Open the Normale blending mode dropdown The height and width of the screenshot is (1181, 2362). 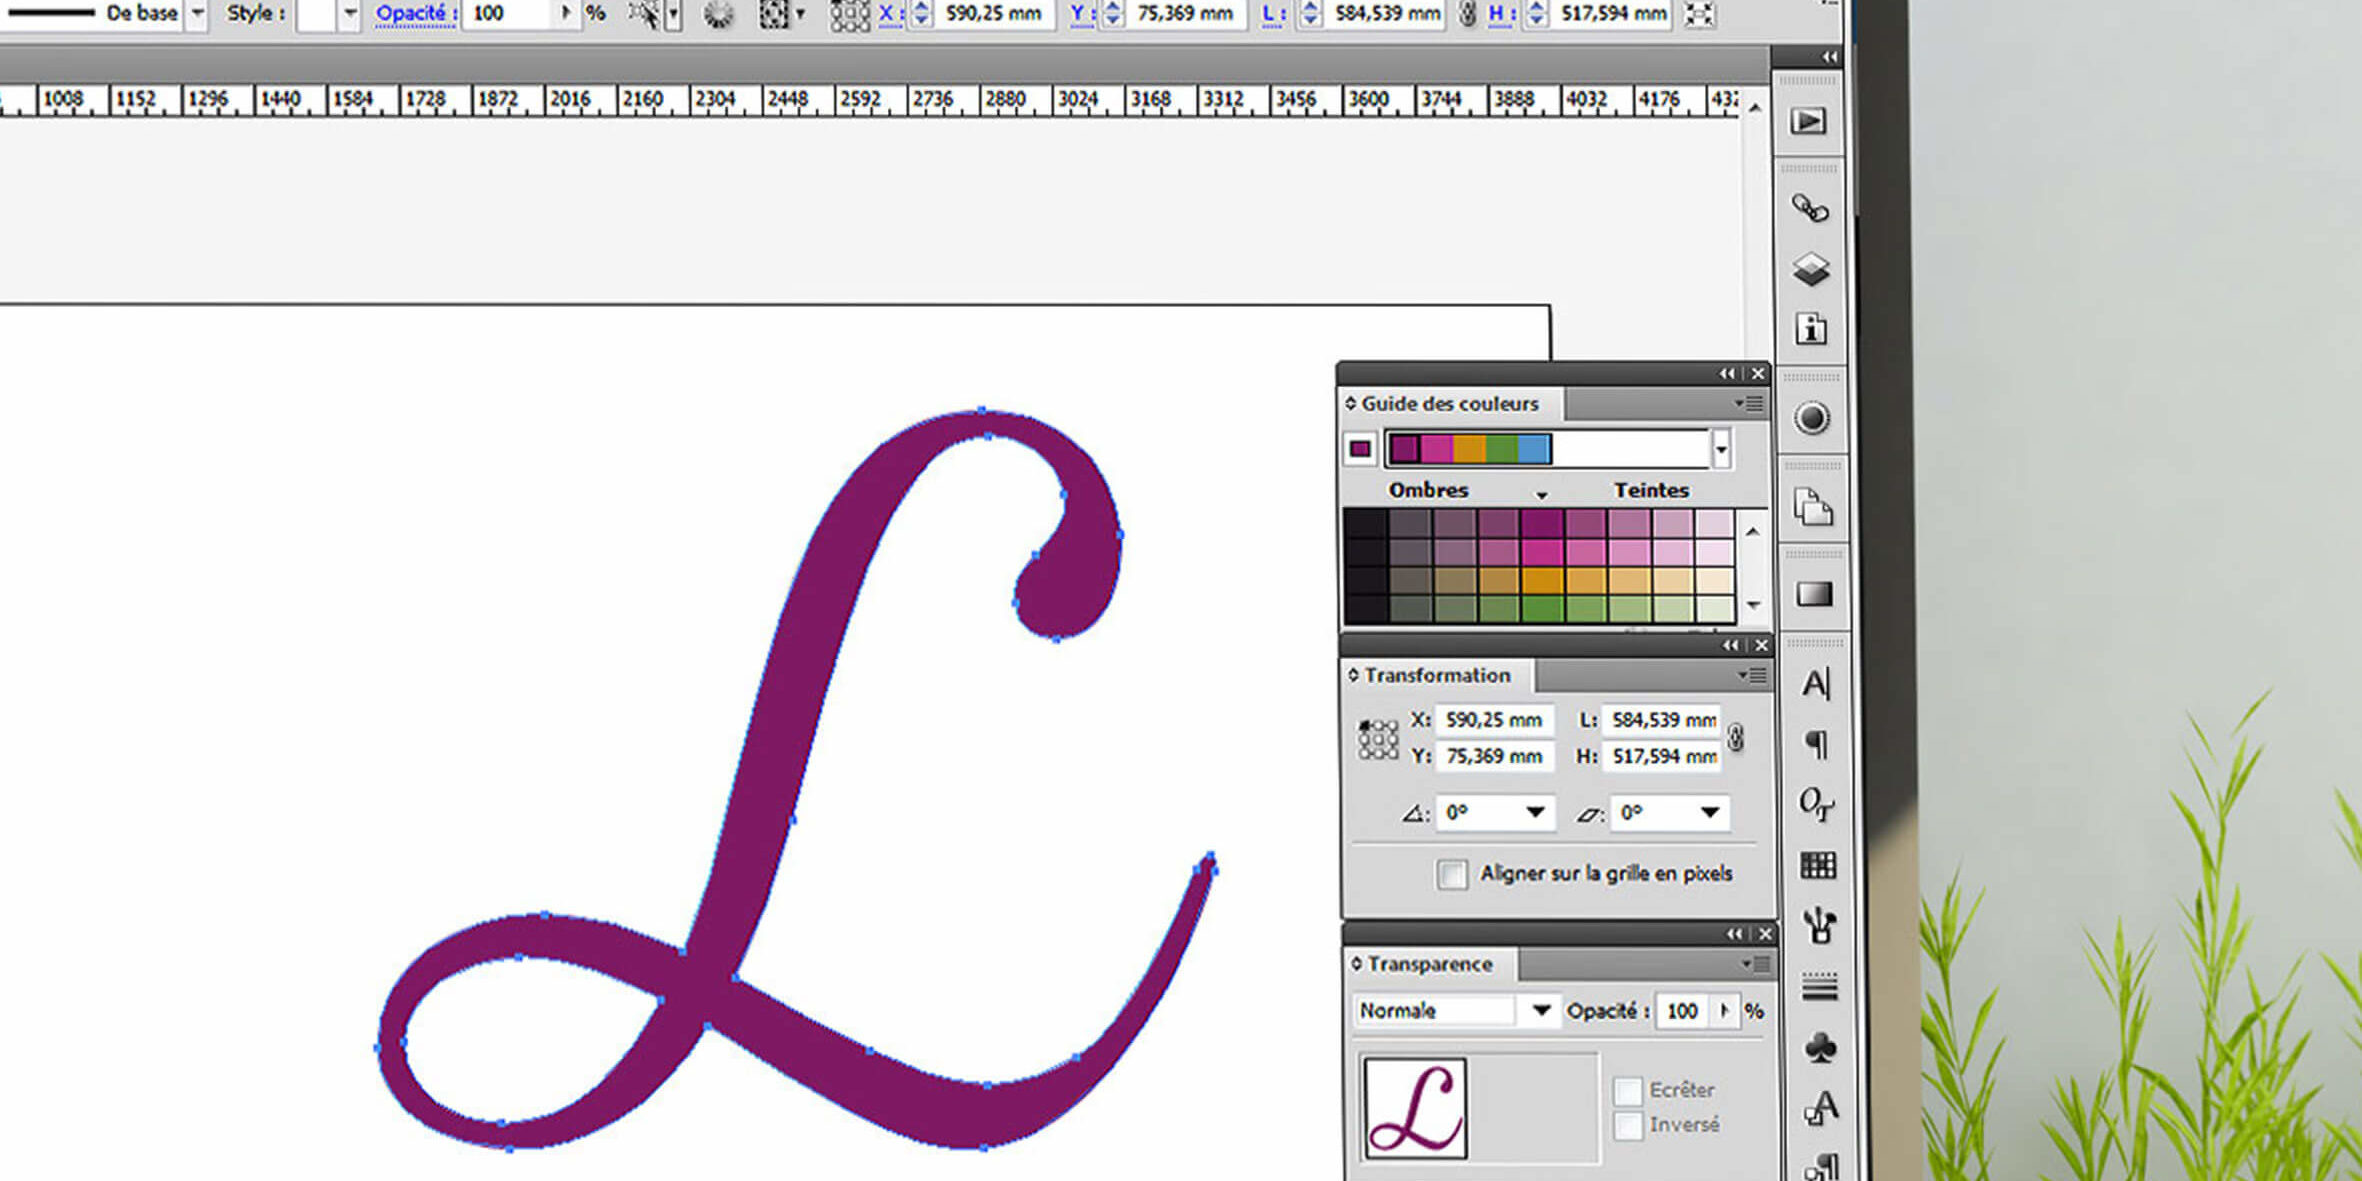(x=1540, y=1010)
